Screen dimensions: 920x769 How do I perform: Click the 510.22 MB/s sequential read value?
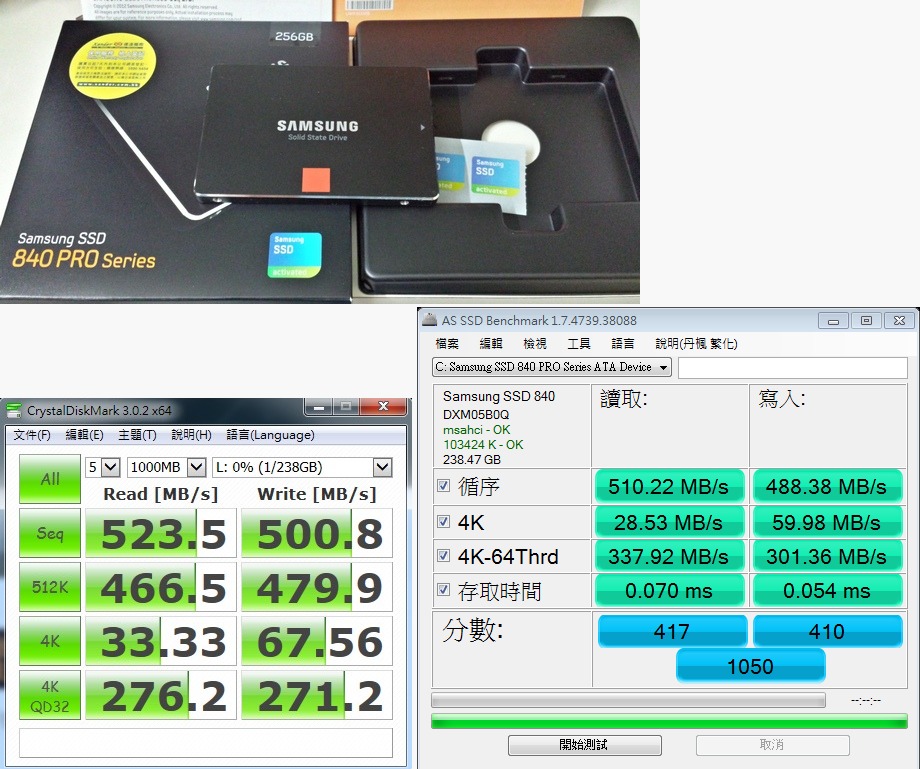tap(669, 486)
